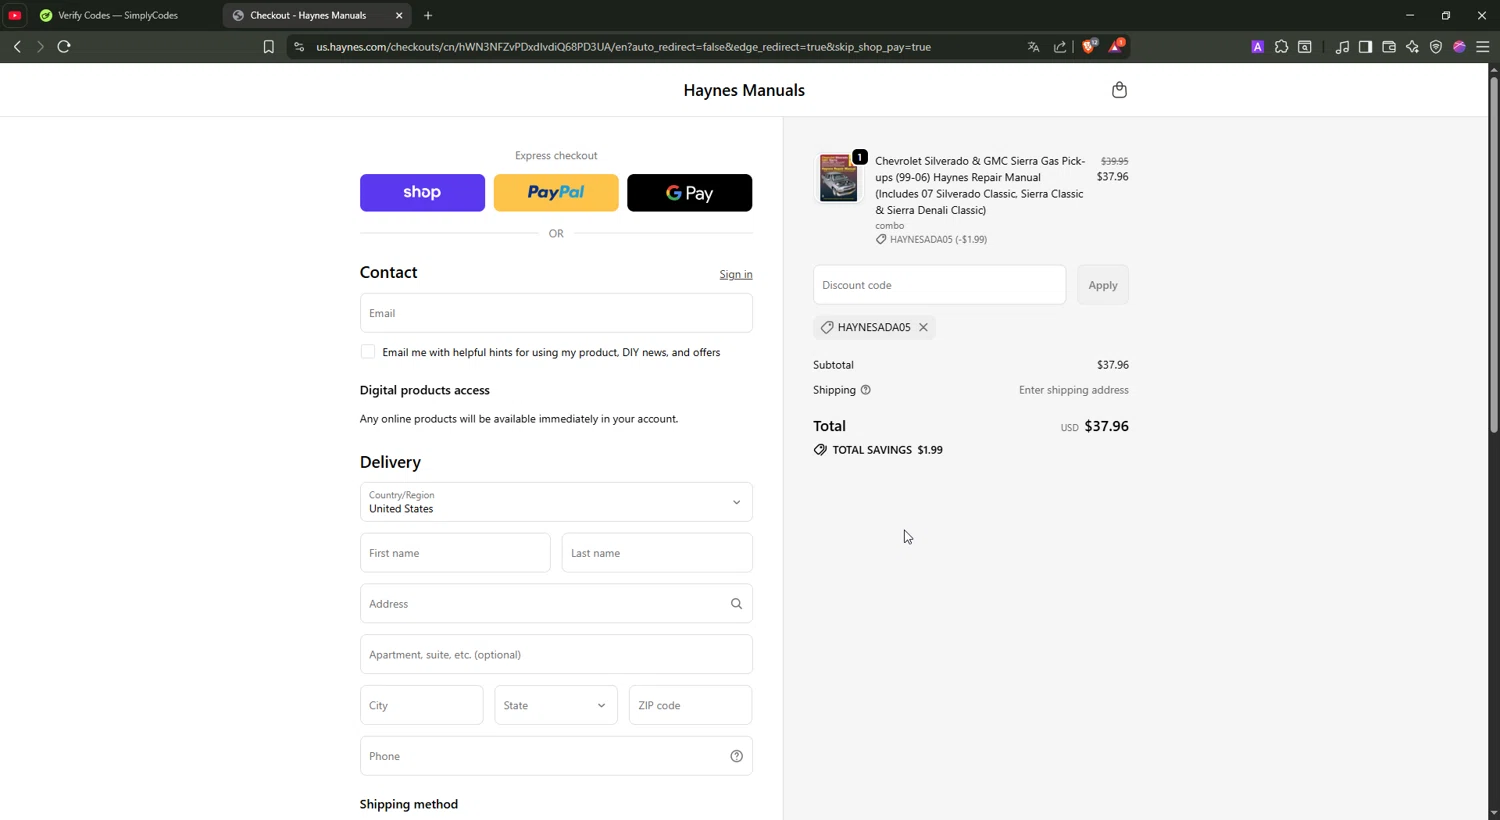Click the Silverado repair manual thumbnail
1500x820 pixels.
[x=838, y=178]
